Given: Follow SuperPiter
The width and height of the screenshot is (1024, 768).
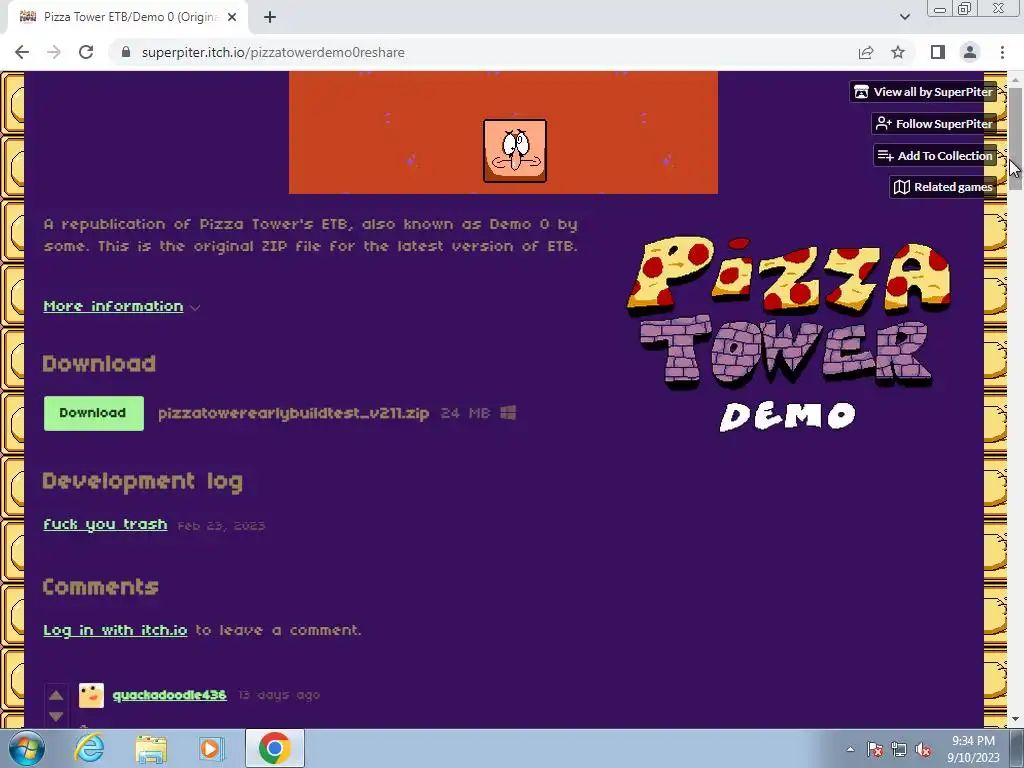Looking at the screenshot, I should tap(934, 124).
